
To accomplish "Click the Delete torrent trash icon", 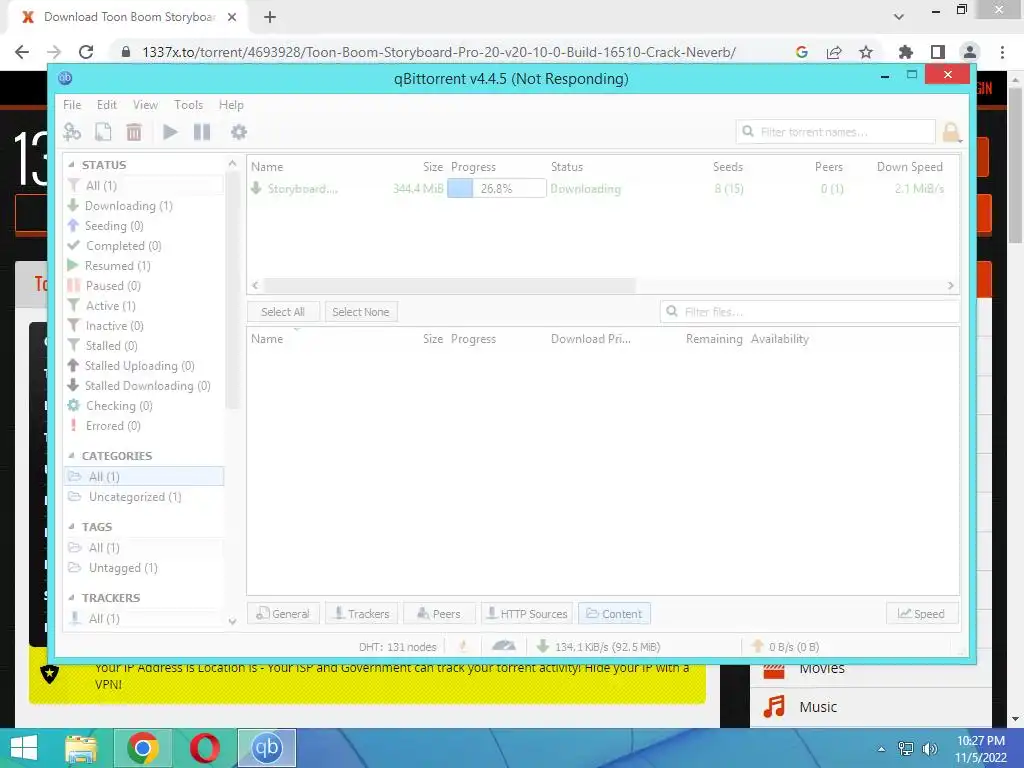I will click(134, 132).
